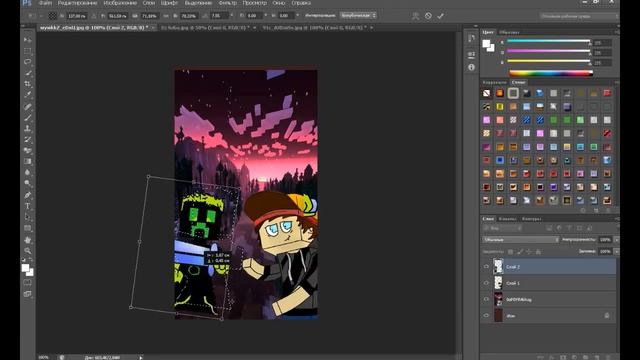This screenshot has height=360, width=640.
Task: Click the magenta middle color slider
Action: 548,51
